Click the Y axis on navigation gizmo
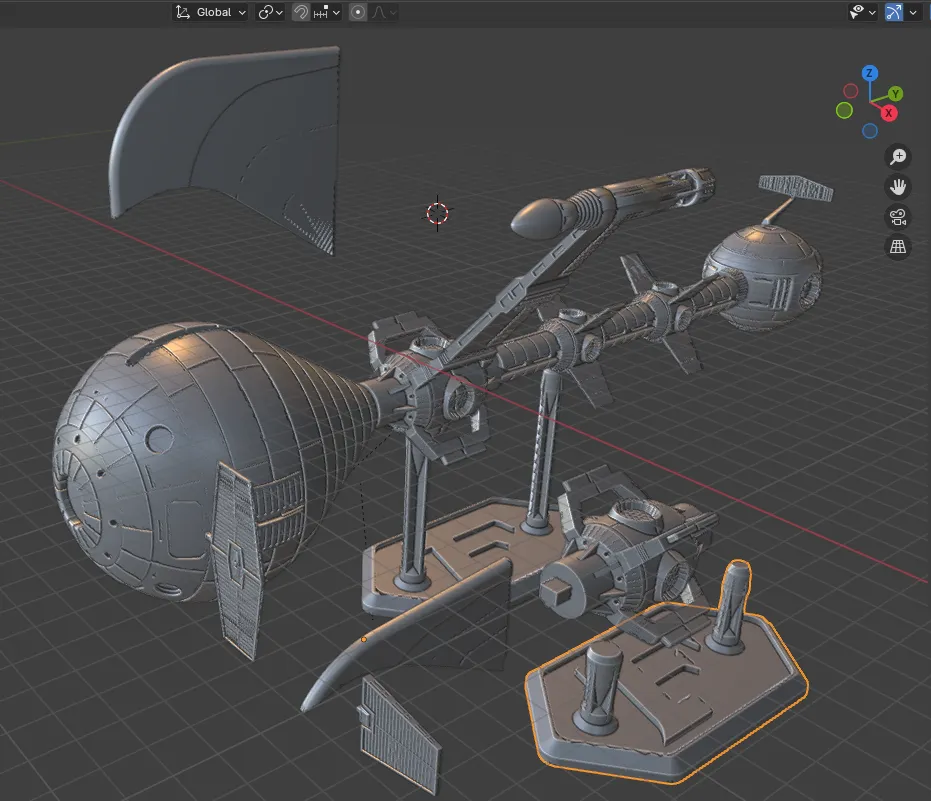 point(895,94)
